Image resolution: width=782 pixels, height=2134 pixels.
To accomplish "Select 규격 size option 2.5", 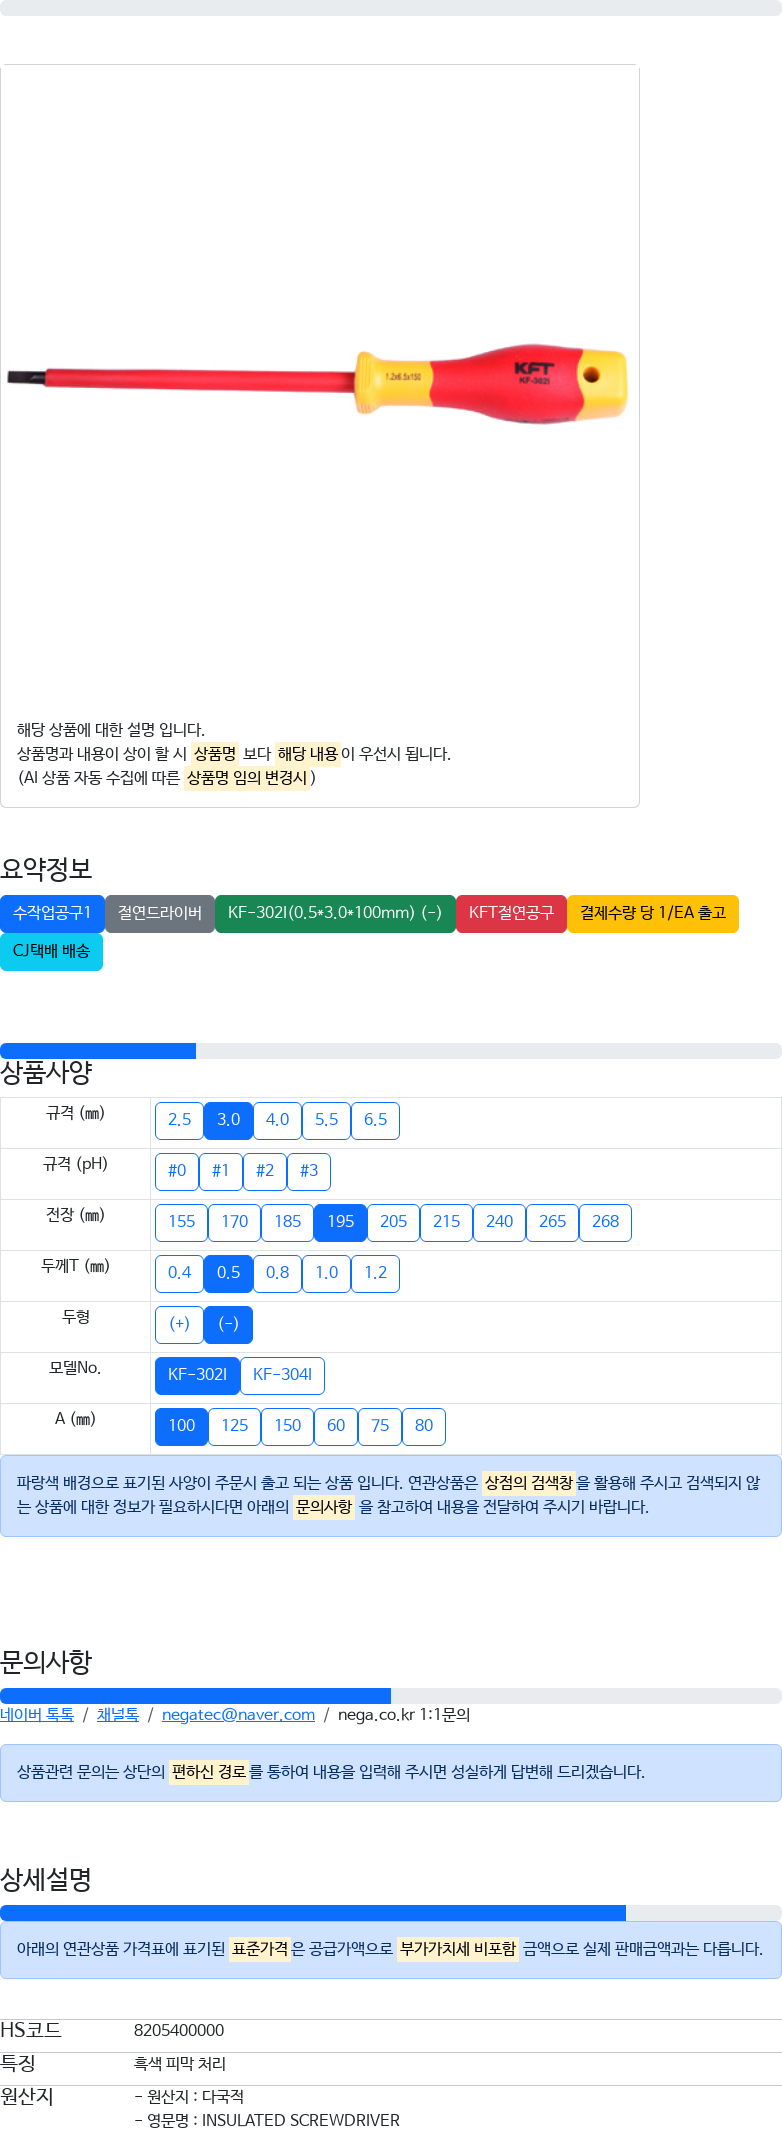I will [x=179, y=1120].
